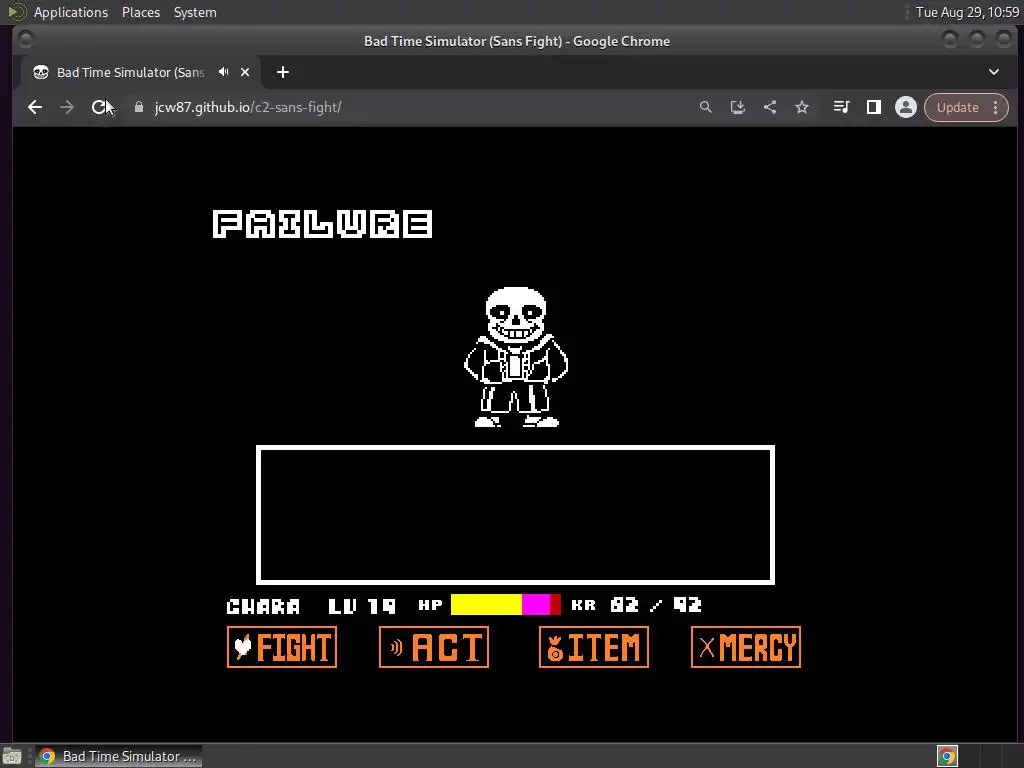Click the Update Chrome button
The width and height of the screenshot is (1024, 768).
click(x=957, y=107)
